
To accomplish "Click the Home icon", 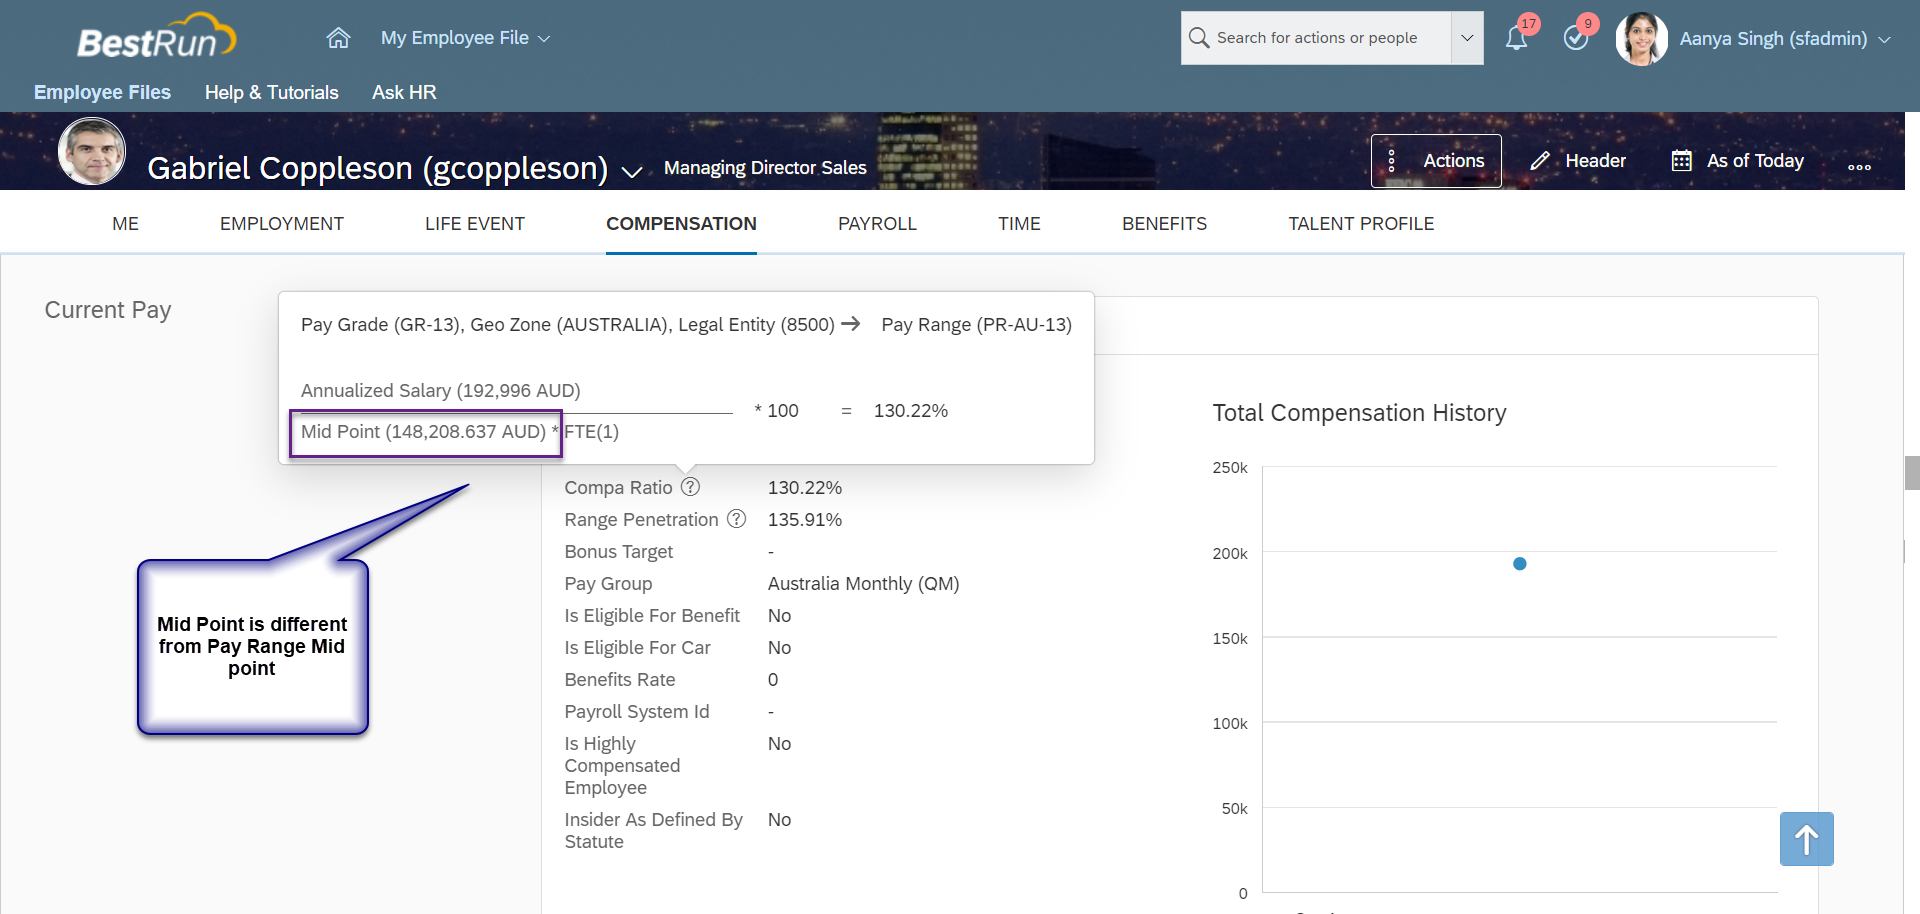I will [339, 38].
